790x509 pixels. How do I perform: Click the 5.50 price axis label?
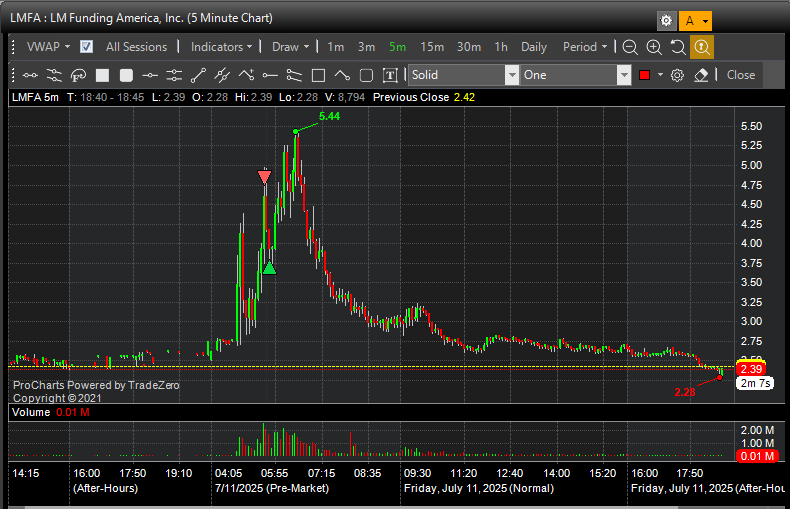click(x=751, y=126)
